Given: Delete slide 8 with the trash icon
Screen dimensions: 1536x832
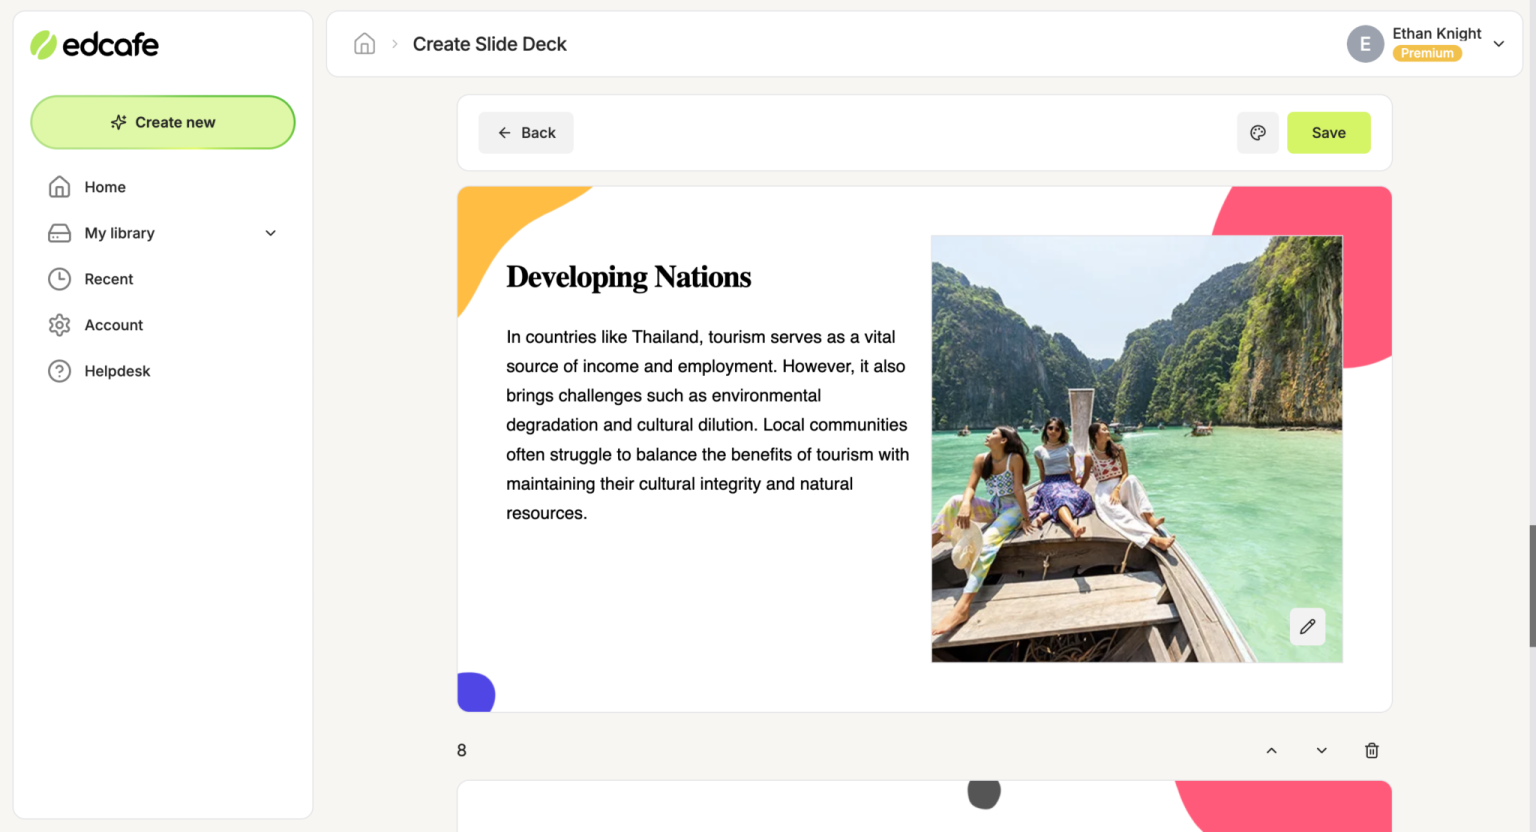Looking at the screenshot, I should [1371, 750].
